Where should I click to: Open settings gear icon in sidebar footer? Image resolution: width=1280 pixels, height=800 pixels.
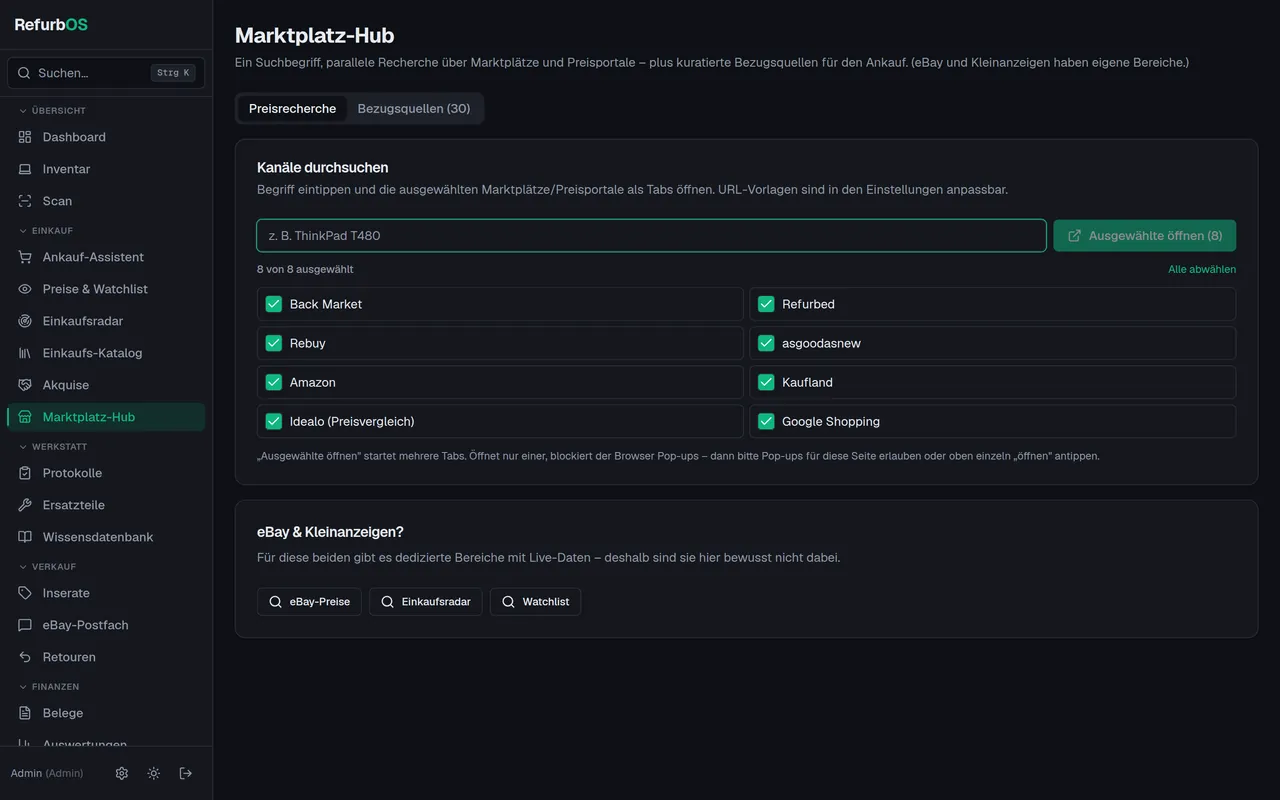[122, 773]
